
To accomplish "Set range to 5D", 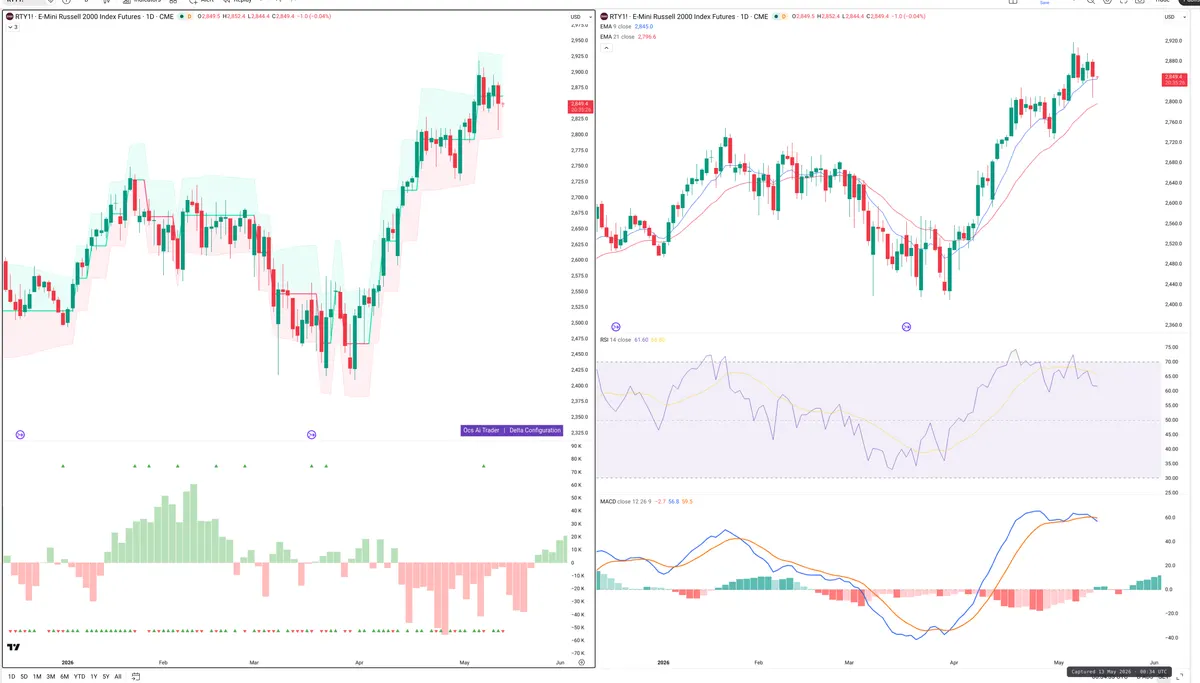I will (24, 676).
